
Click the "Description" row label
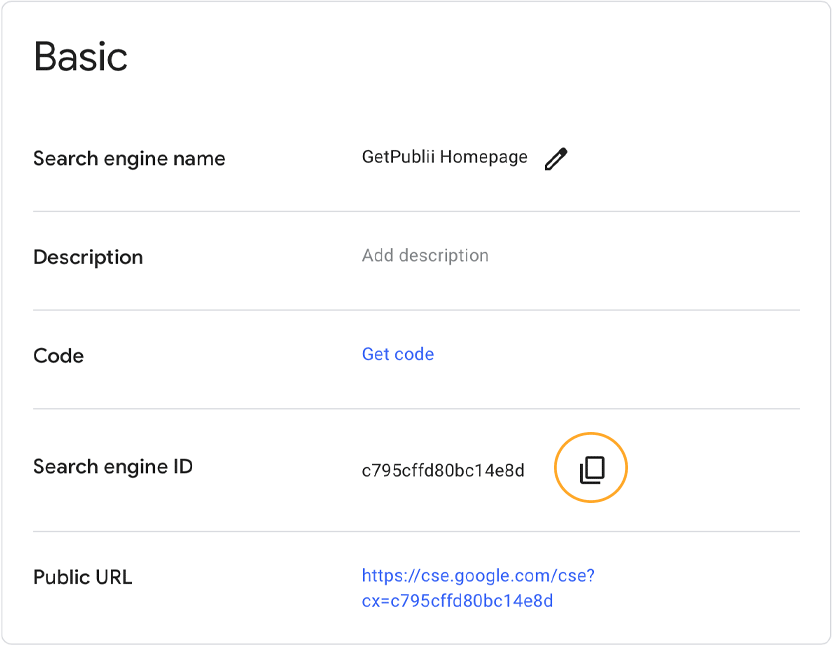[88, 257]
